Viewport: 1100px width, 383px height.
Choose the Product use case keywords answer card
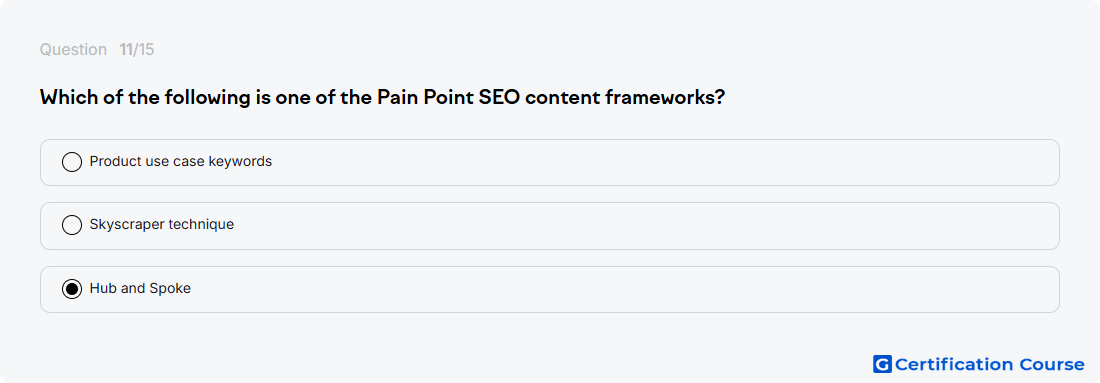(x=550, y=162)
